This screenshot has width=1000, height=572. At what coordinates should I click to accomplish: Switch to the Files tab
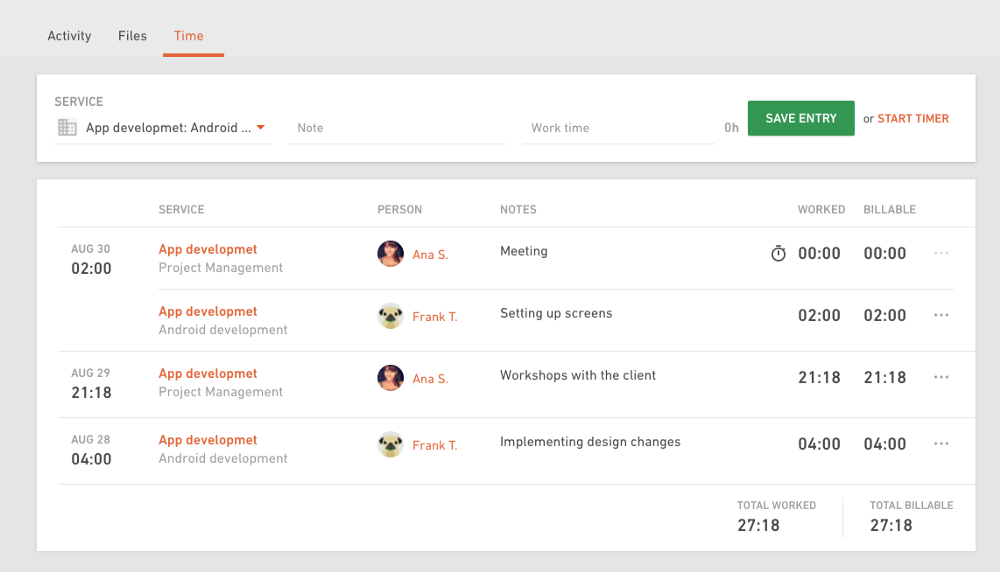pos(132,36)
